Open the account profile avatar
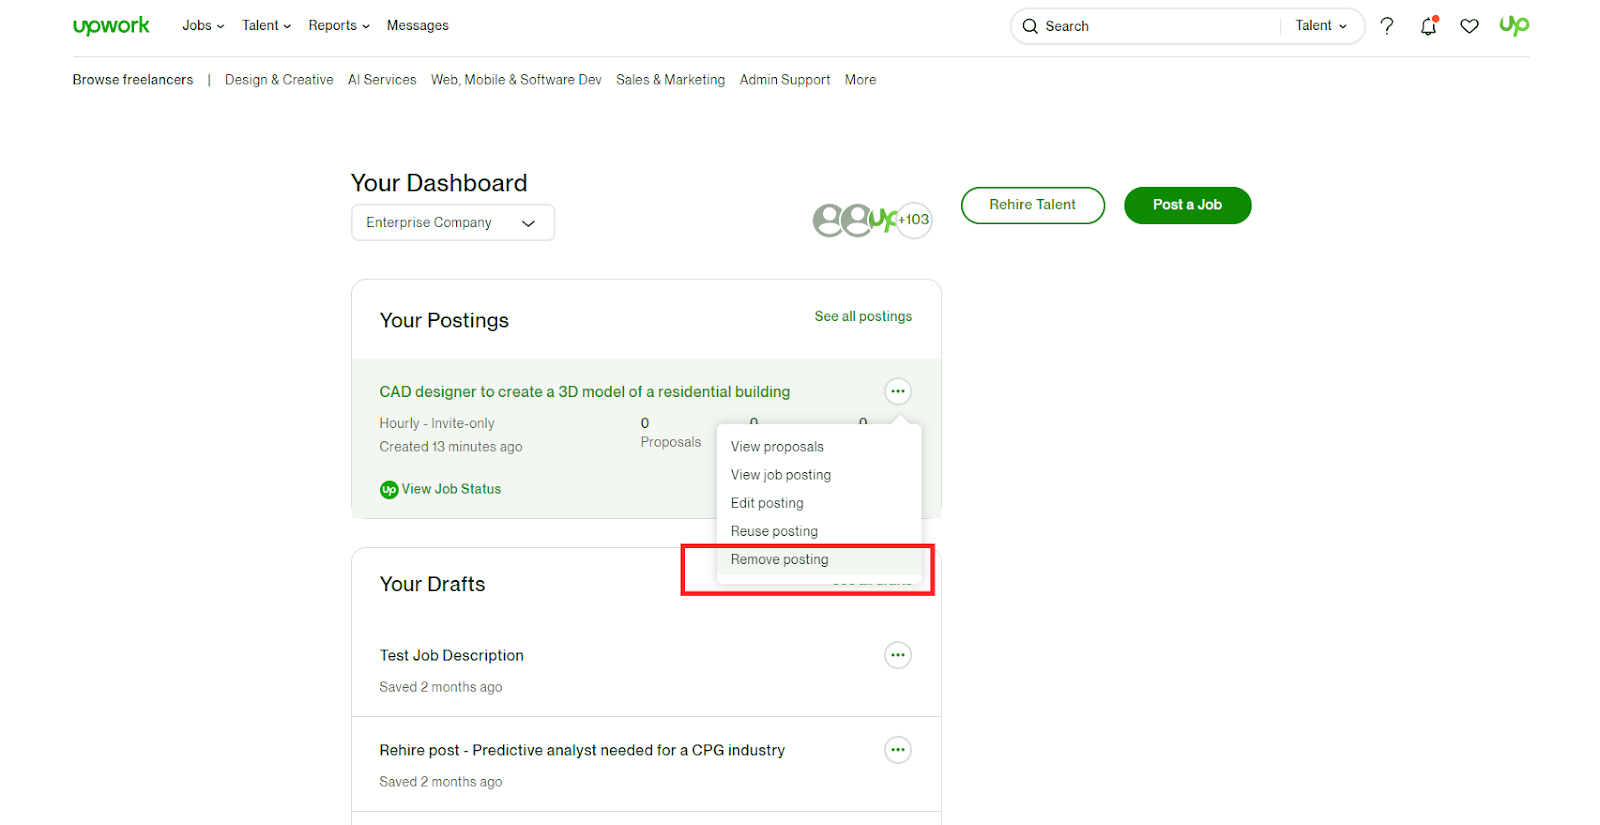Image resolution: width=1600 pixels, height=825 pixels. pyautogui.click(x=1514, y=26)
